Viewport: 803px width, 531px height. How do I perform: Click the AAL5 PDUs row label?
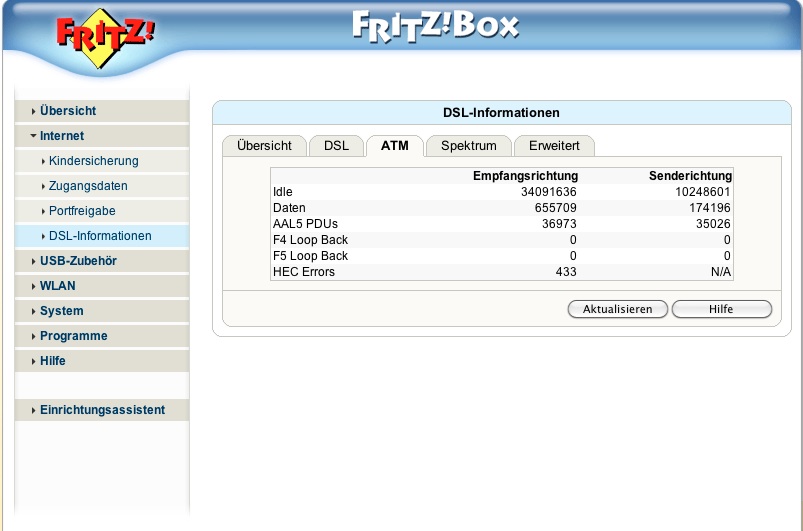pos(305,224)
